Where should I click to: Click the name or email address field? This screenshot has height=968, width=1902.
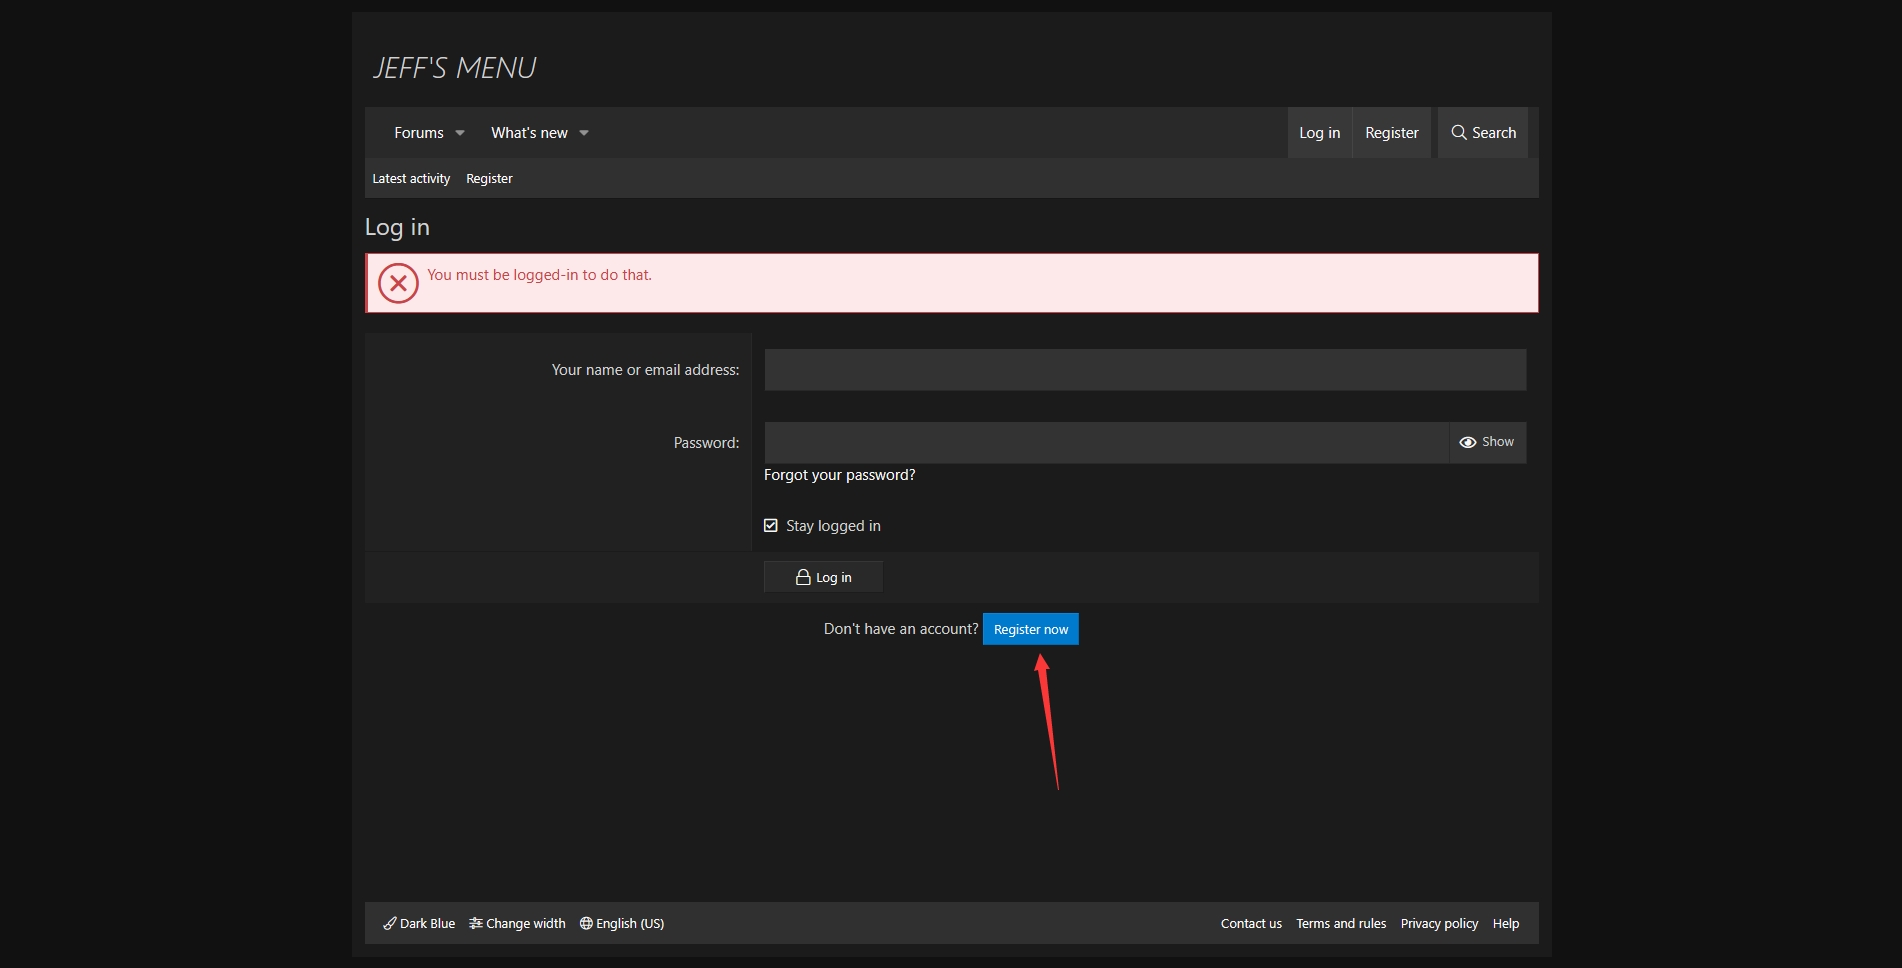coord(1144,370)
